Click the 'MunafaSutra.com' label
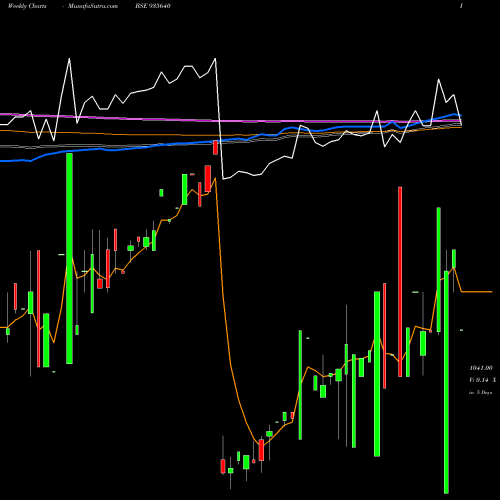This screenshot has width=500, height=500. coord(93,6)
